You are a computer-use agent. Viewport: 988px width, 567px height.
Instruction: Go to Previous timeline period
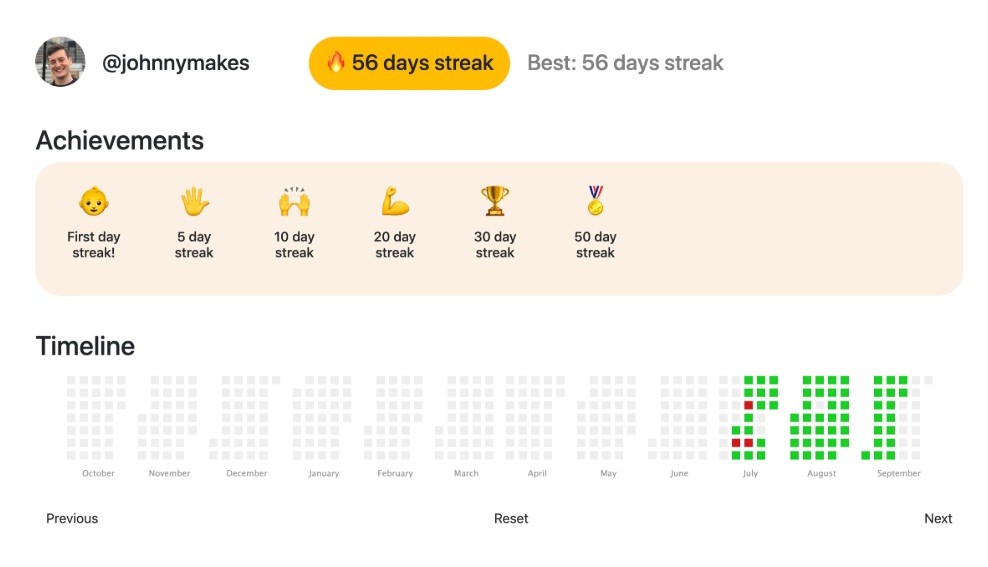72,518
